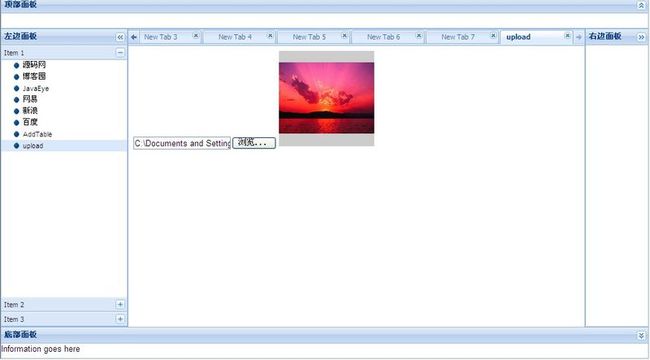The image size is (650, 360).
Task: Click the Item 3 header label
Action: [x=14, y=319]
